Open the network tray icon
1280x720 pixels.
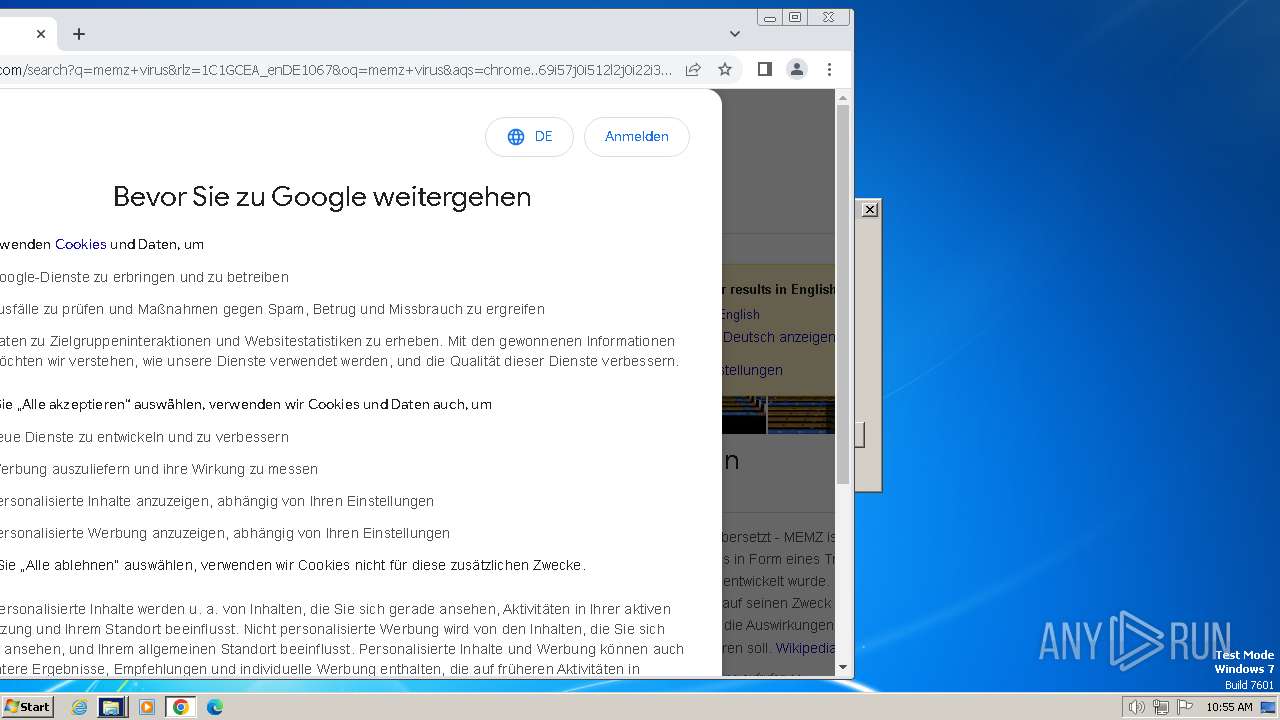tap(1161, 707)
